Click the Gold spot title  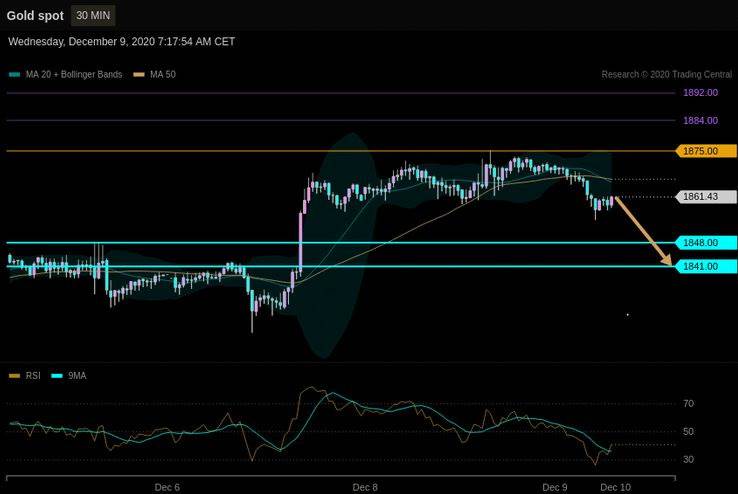click(35, 16)
